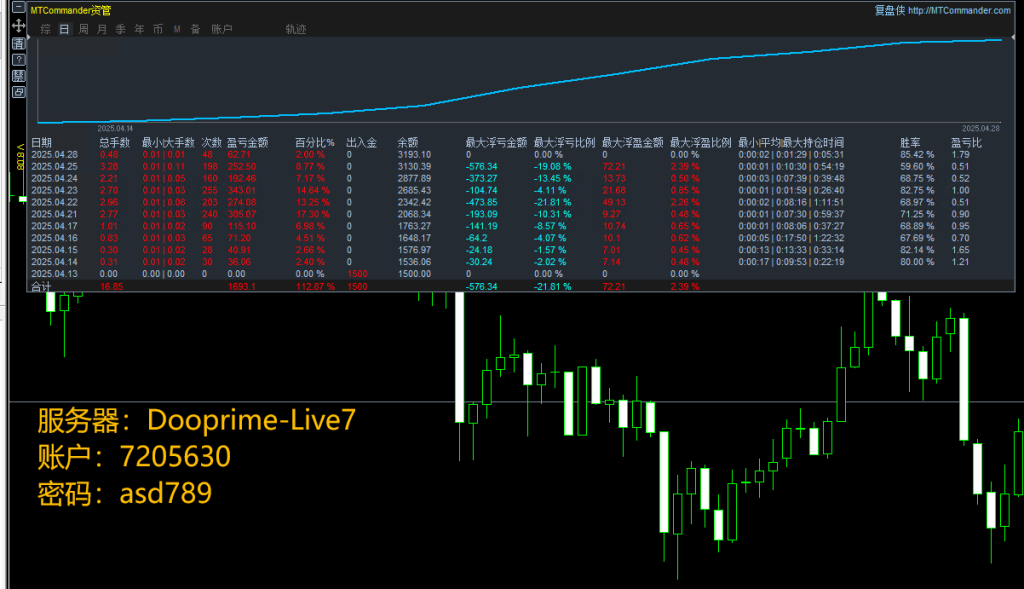Click the 清 clear icon in left strip
The height and width of the screenshot is (589, 1024).
18,43
